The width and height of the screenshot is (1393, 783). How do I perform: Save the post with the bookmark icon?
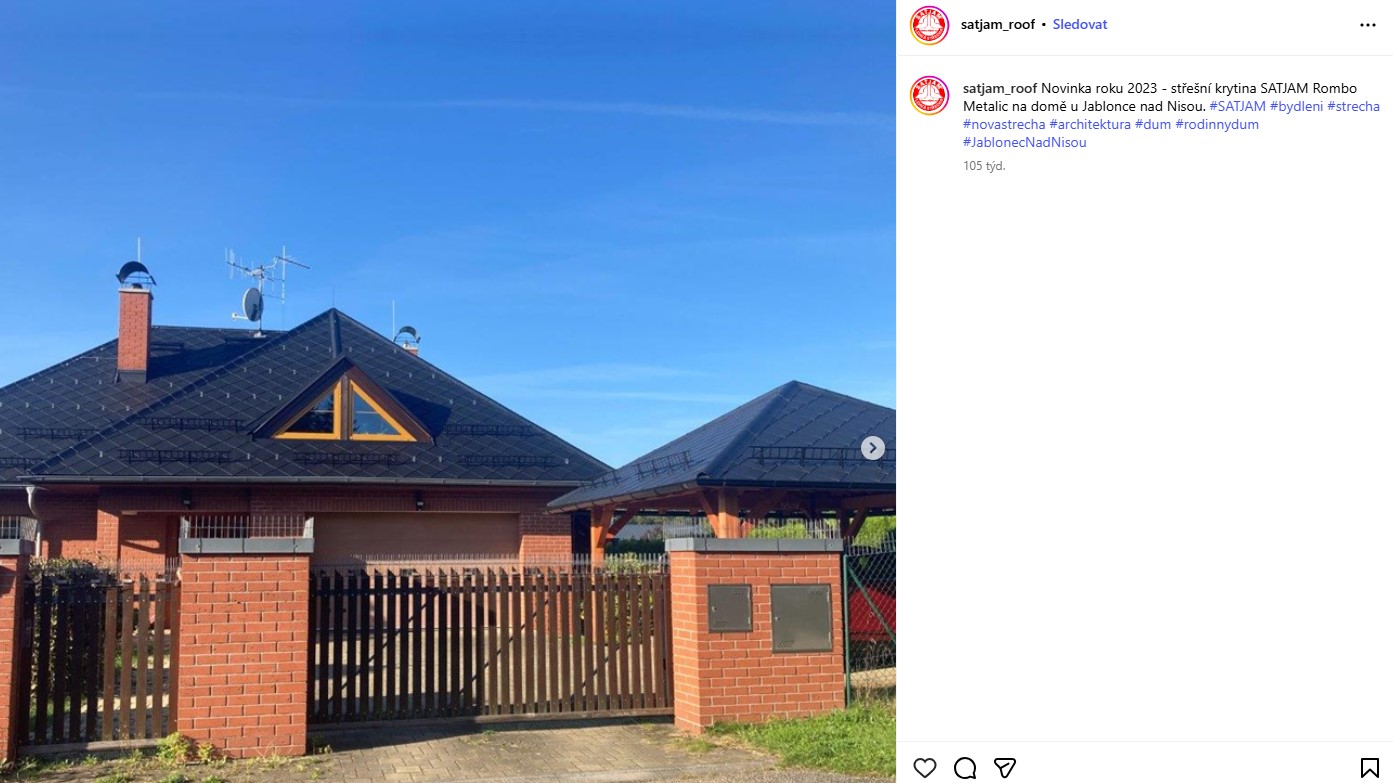tap(1370, 768)
